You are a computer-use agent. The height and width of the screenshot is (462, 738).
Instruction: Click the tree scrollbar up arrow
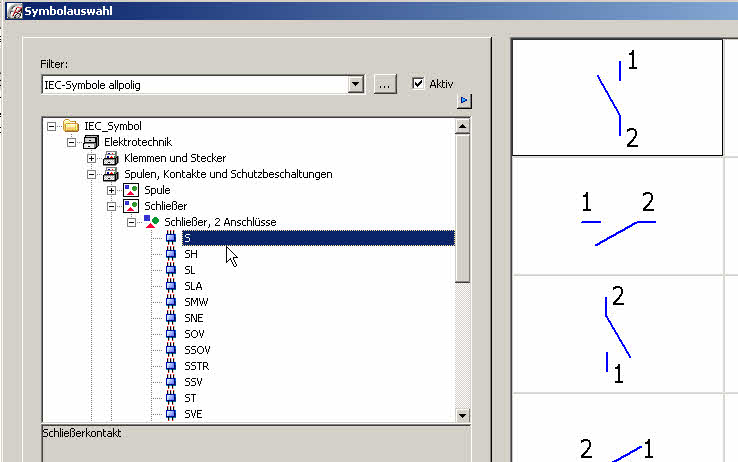462,127
